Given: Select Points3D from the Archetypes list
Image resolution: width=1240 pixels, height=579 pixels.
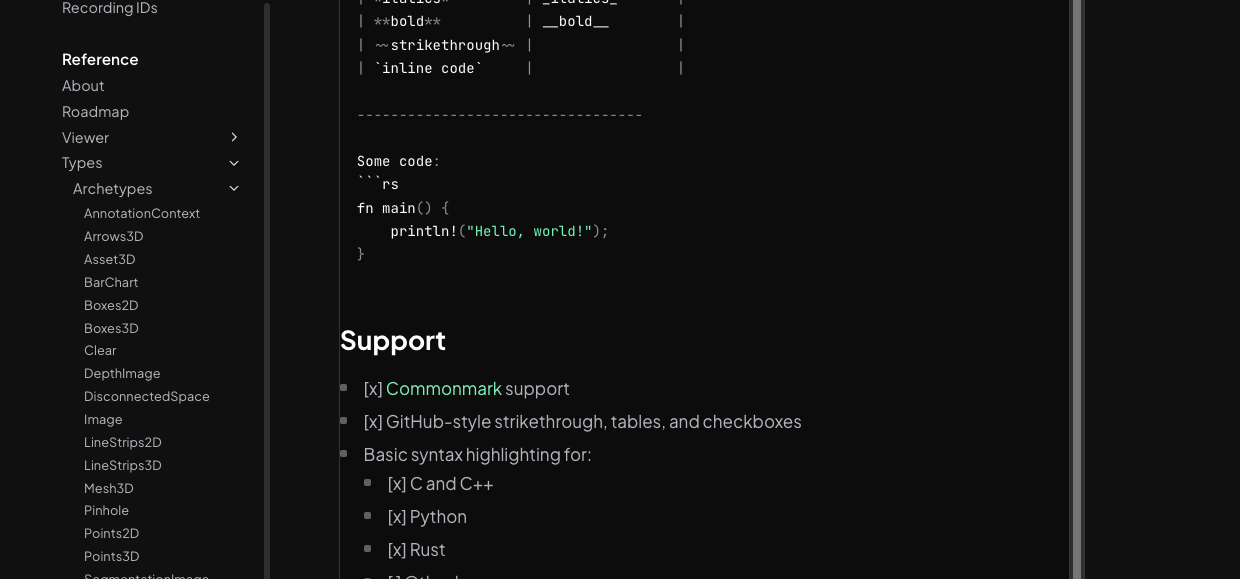Looking at the screenshot, I should point(111,556).
